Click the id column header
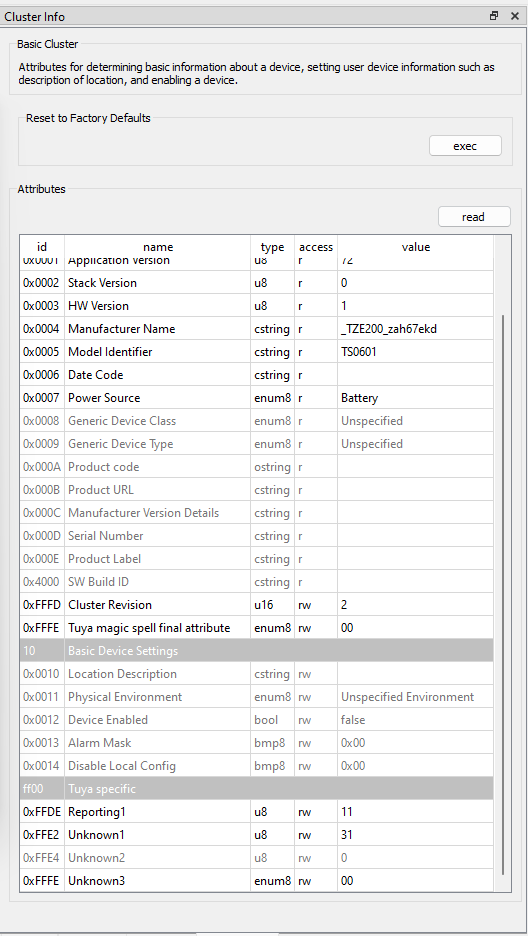This screenshot has width=528, height=936. (42, 247)
